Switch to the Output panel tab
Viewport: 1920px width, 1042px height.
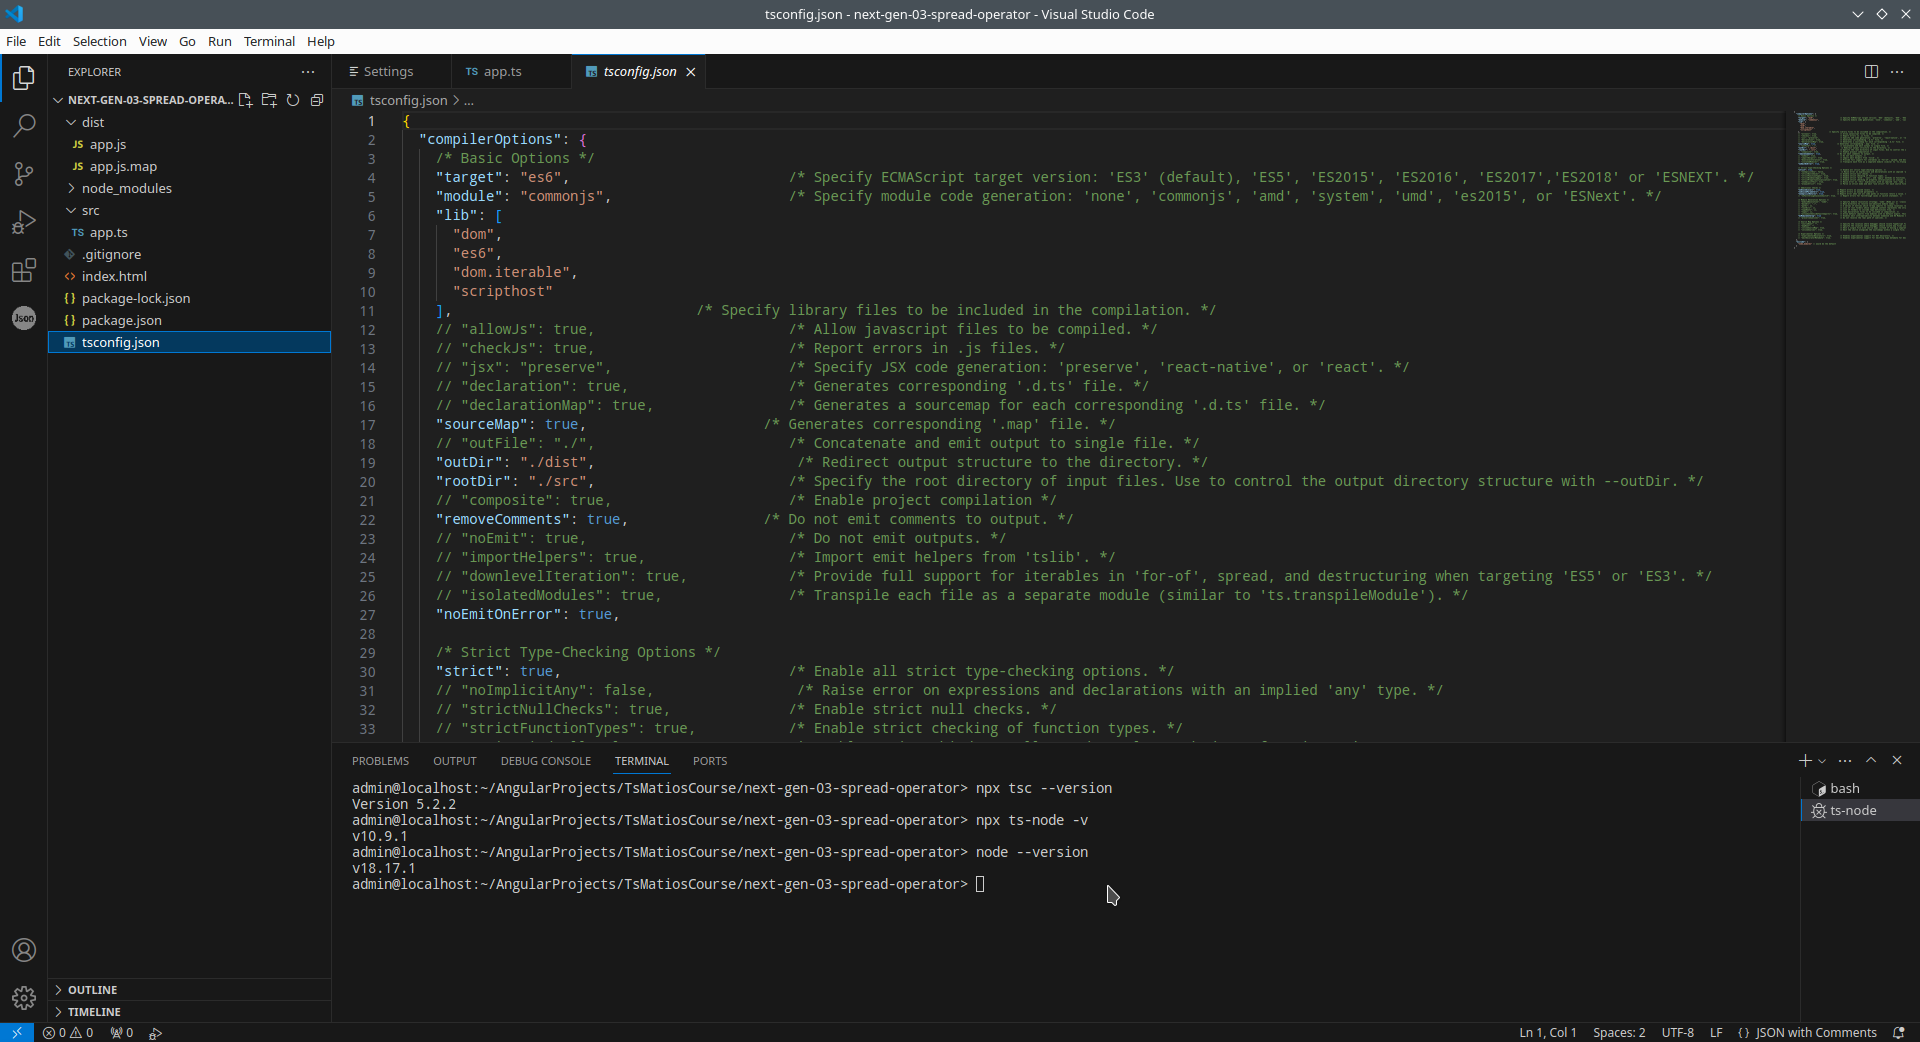point(455,761)
